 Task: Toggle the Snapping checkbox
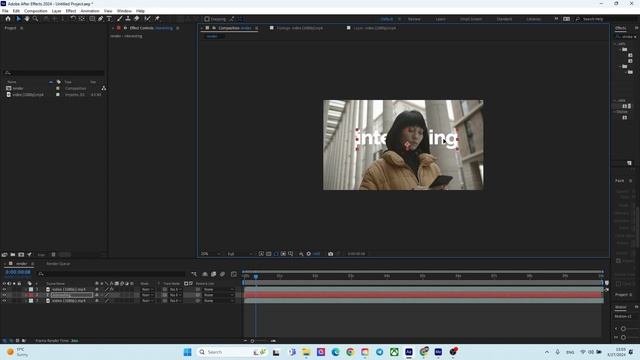point(207,19)
